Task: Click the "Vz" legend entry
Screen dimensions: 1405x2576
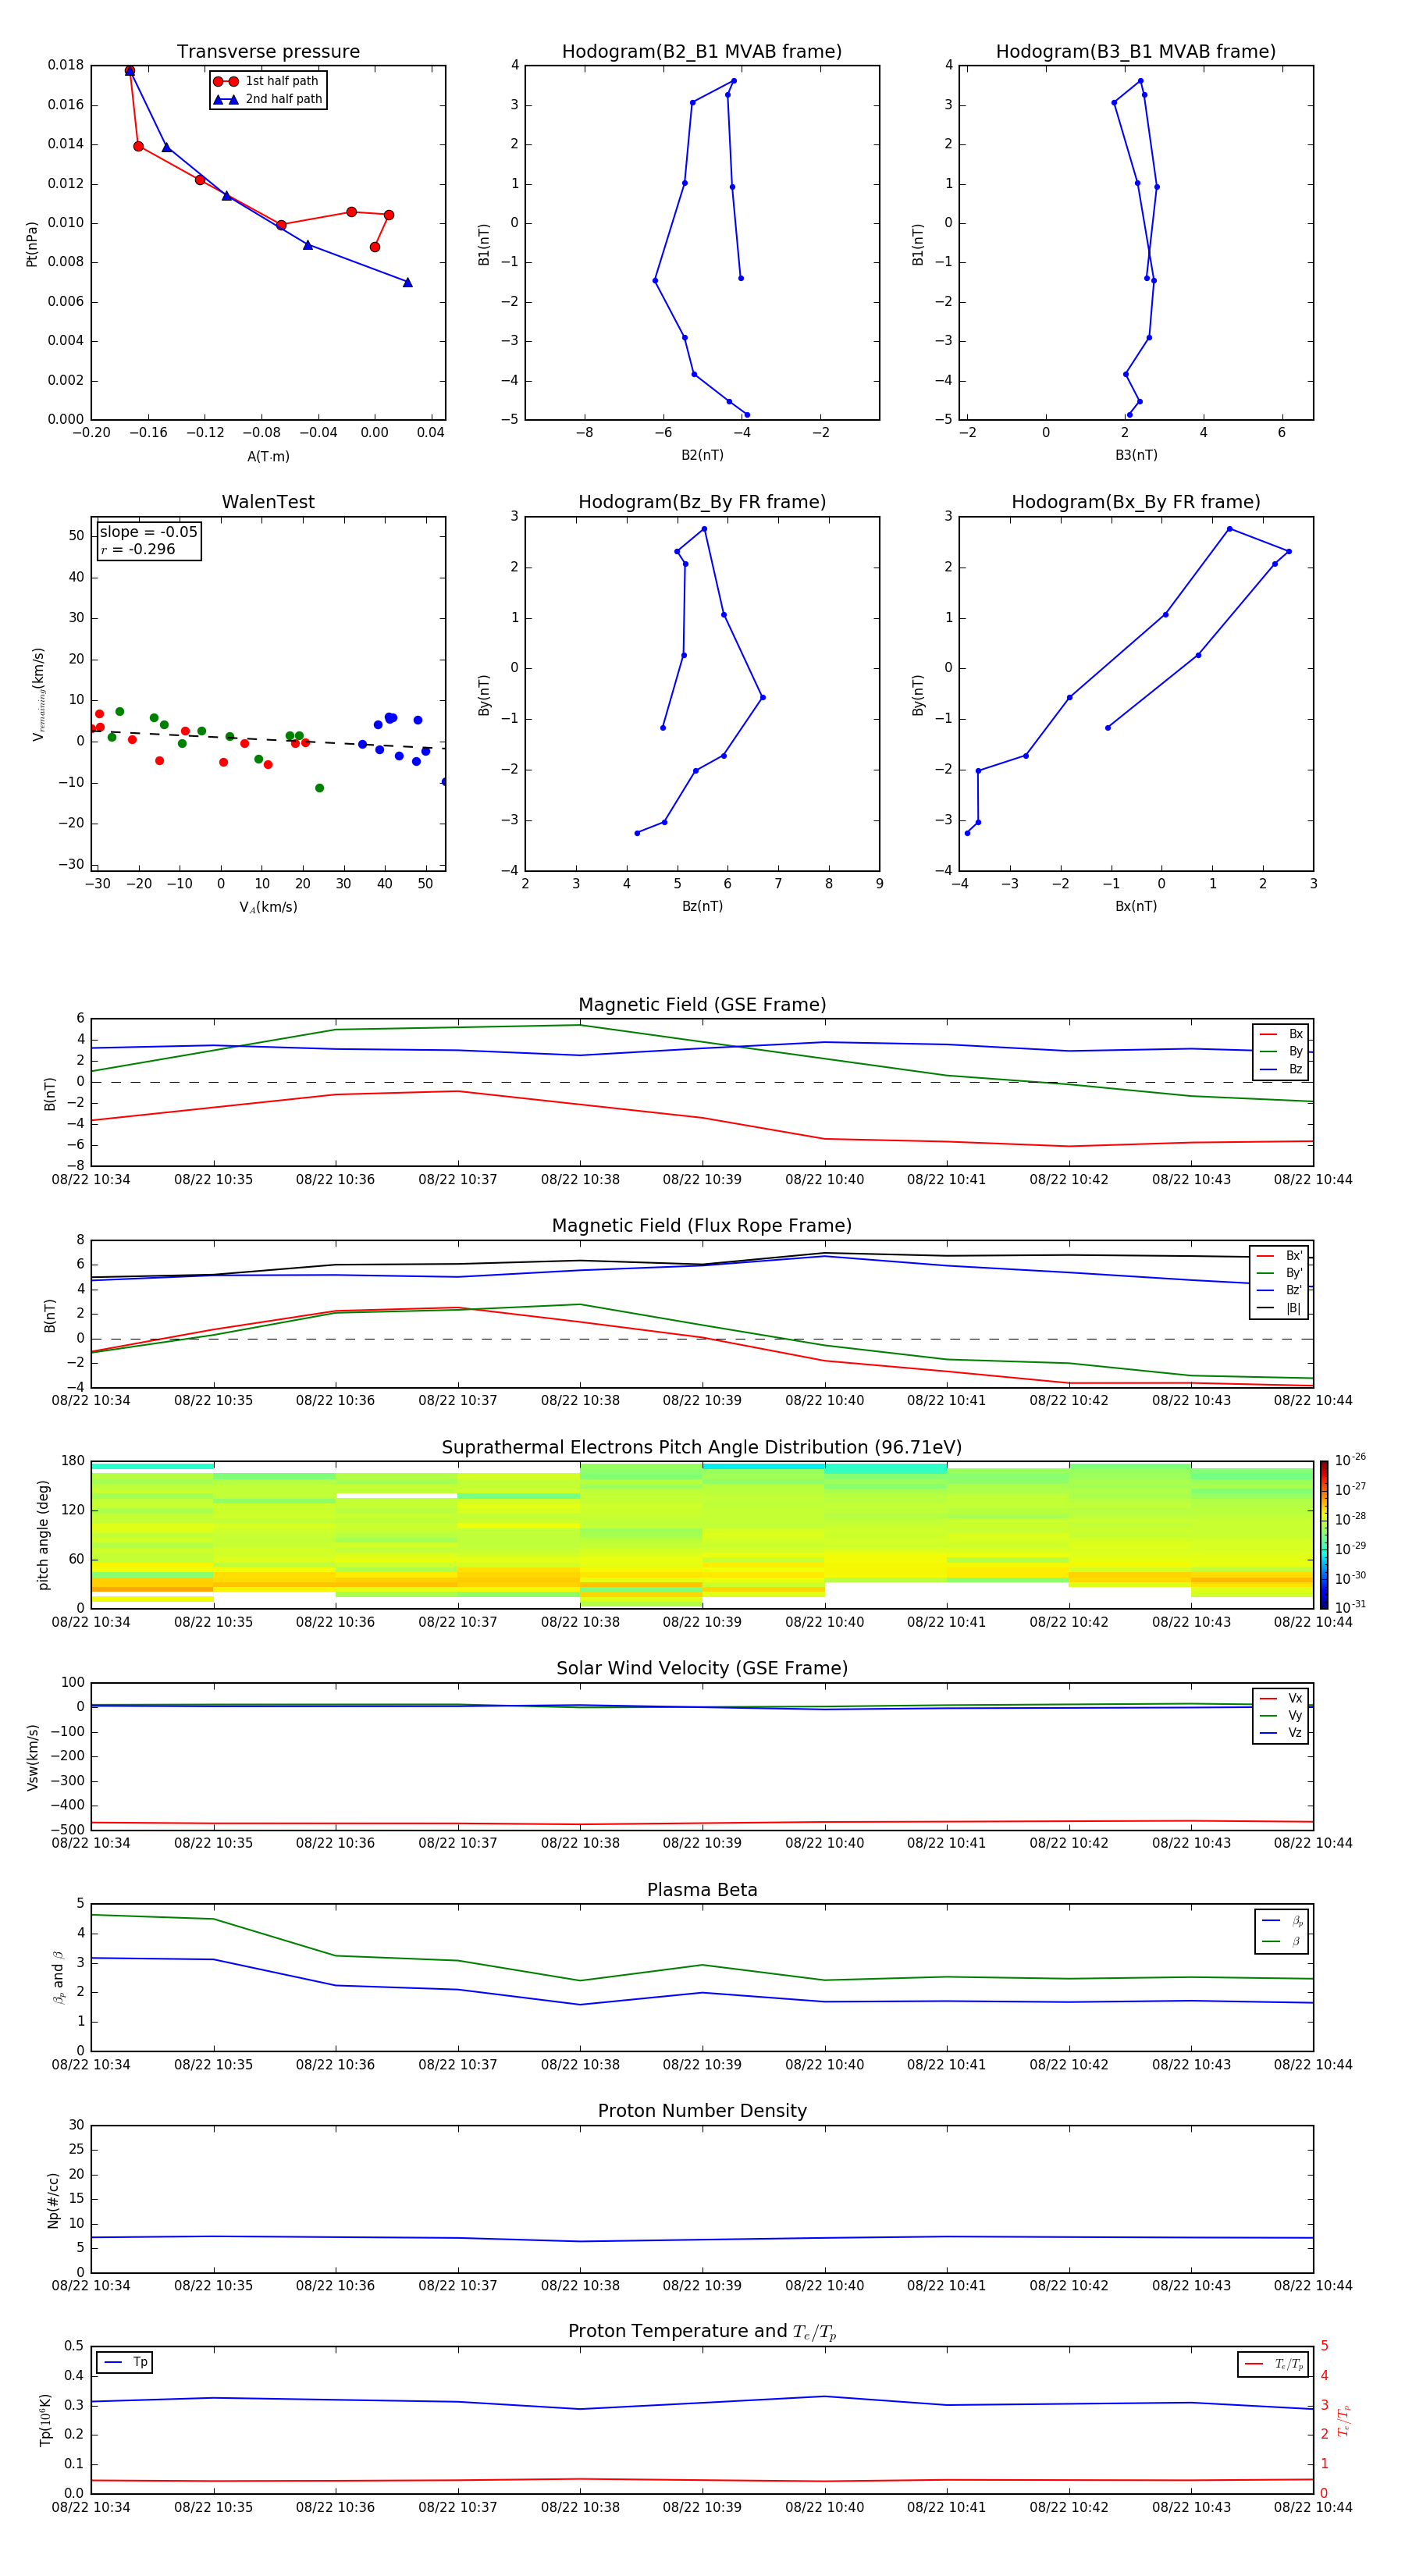Action: pyautogui.click(x=1281, y=1732)
